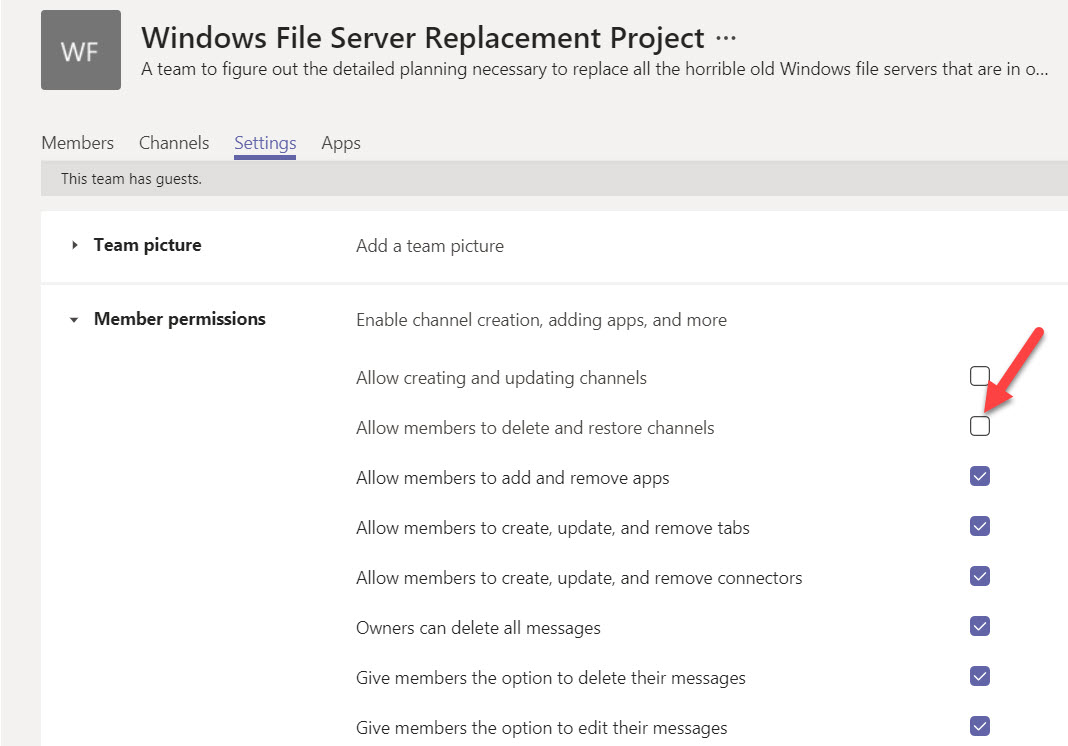Switch to the Members tab

click(78, 143)
